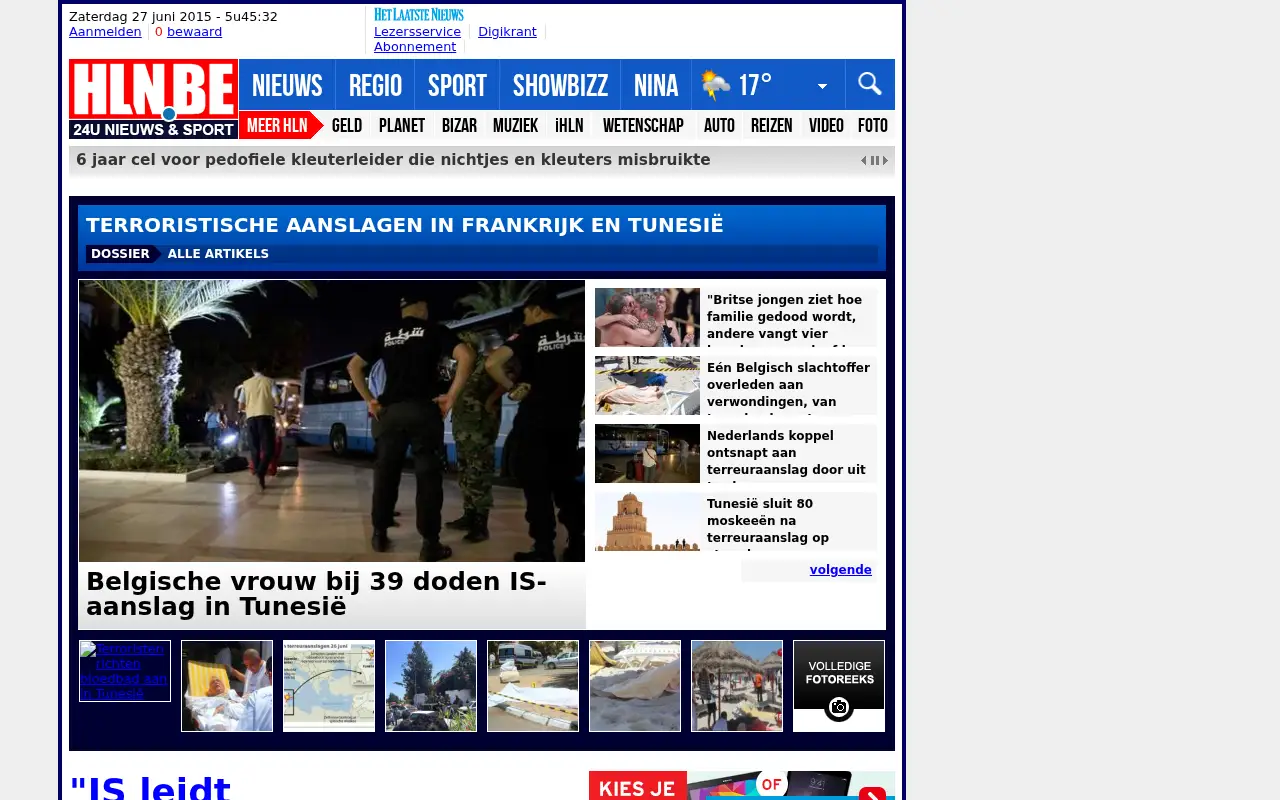
Task: Open article Eén Belgisch slachtoffer overleden
Action: [x=790, y=385]
